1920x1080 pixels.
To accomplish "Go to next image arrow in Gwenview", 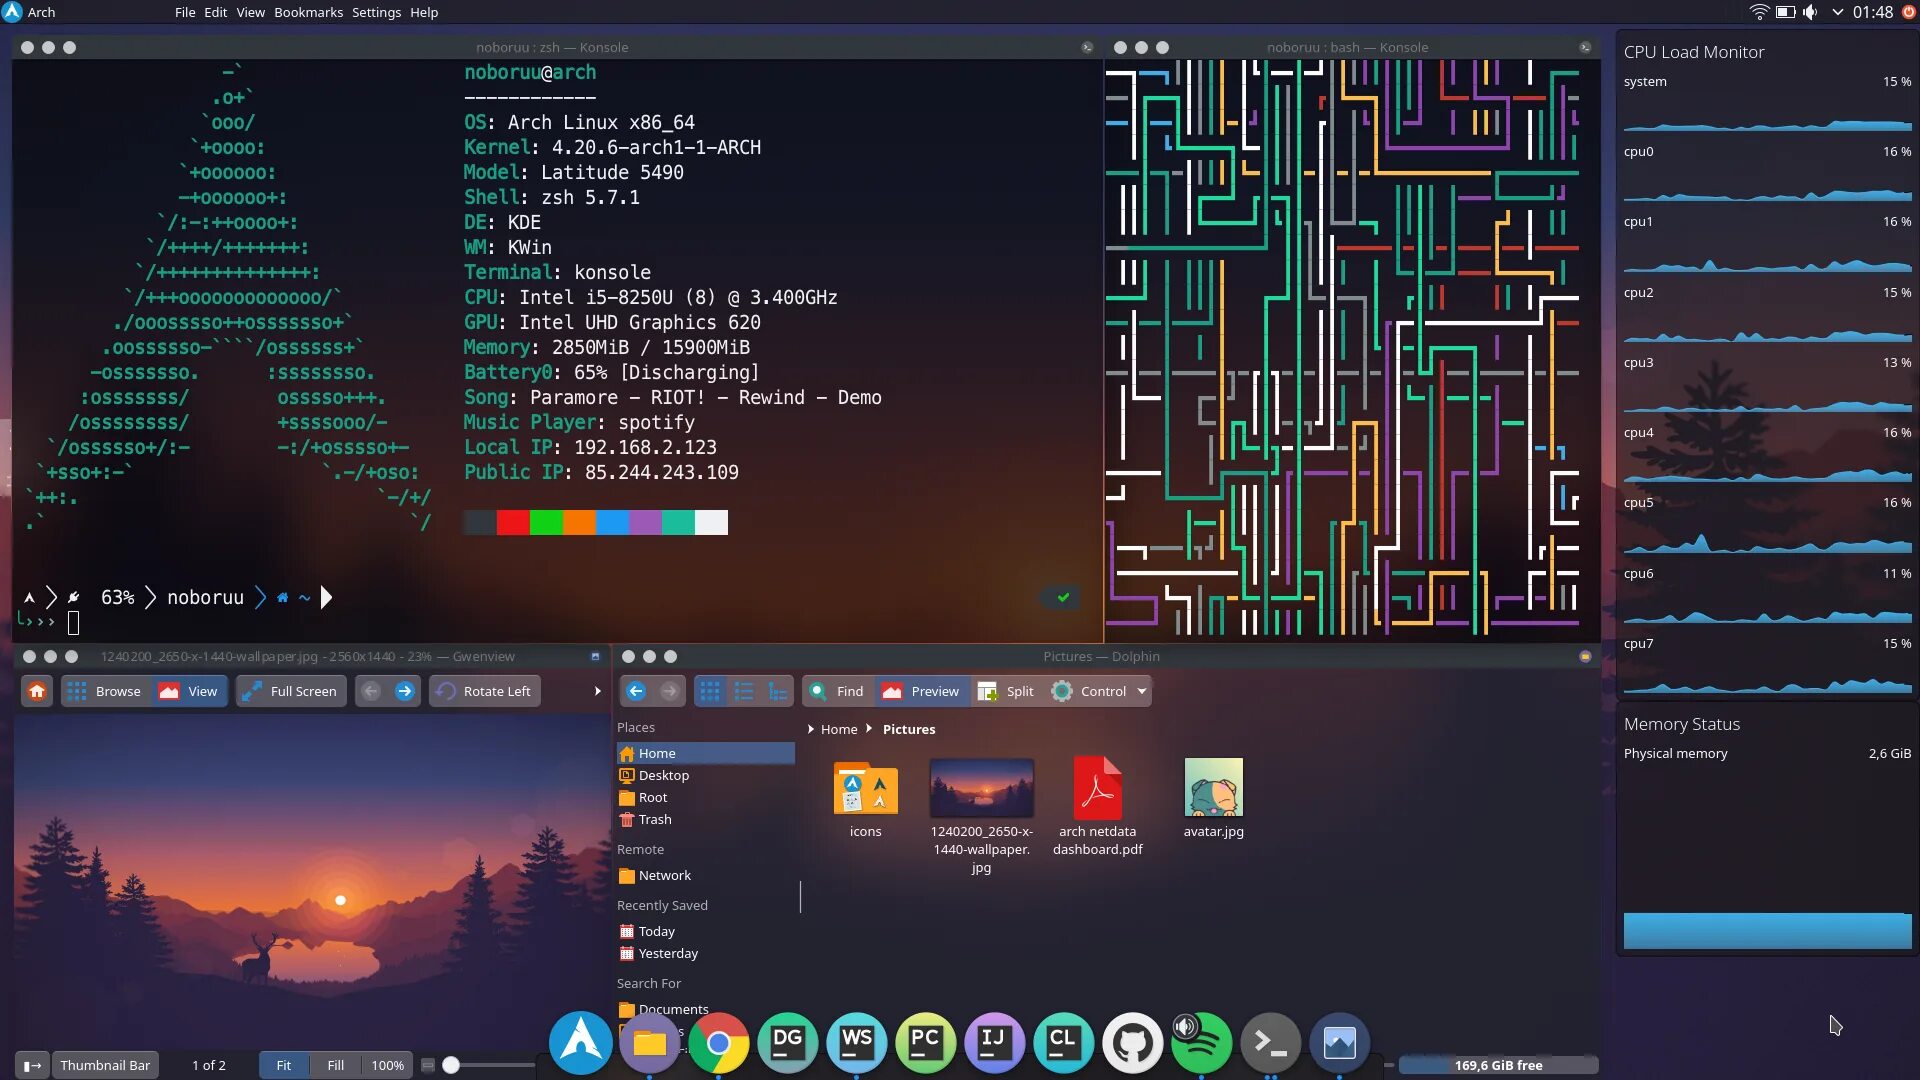I will pos(404,691).
